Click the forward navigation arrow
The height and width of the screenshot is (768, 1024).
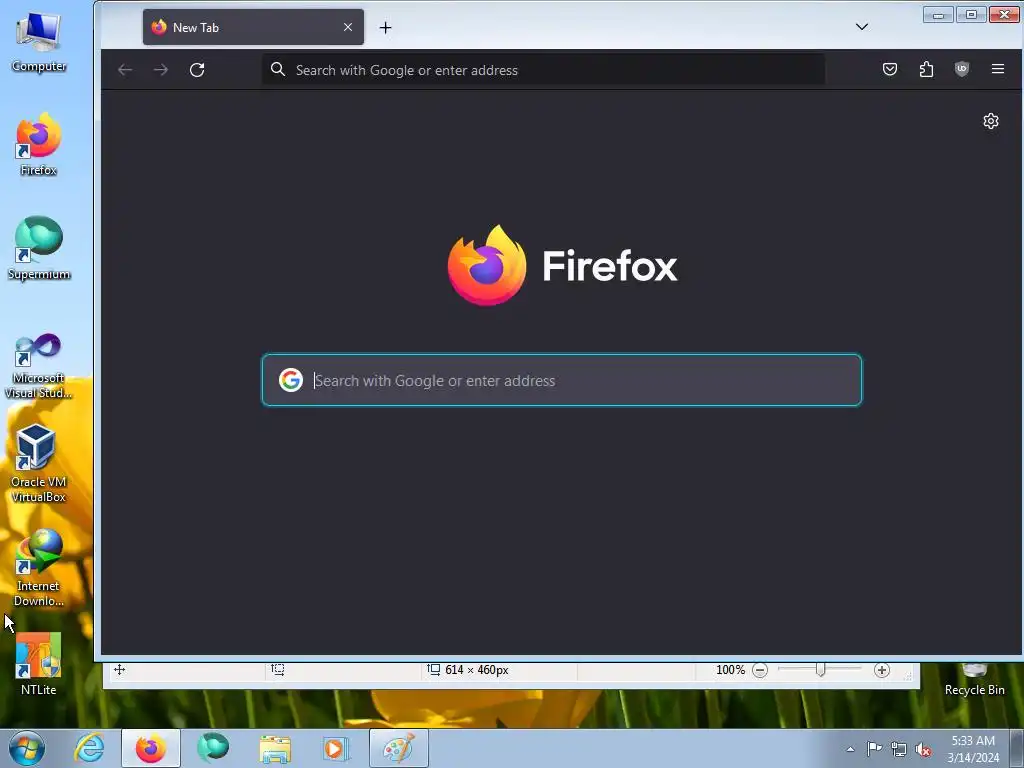(x=161, y=70)
